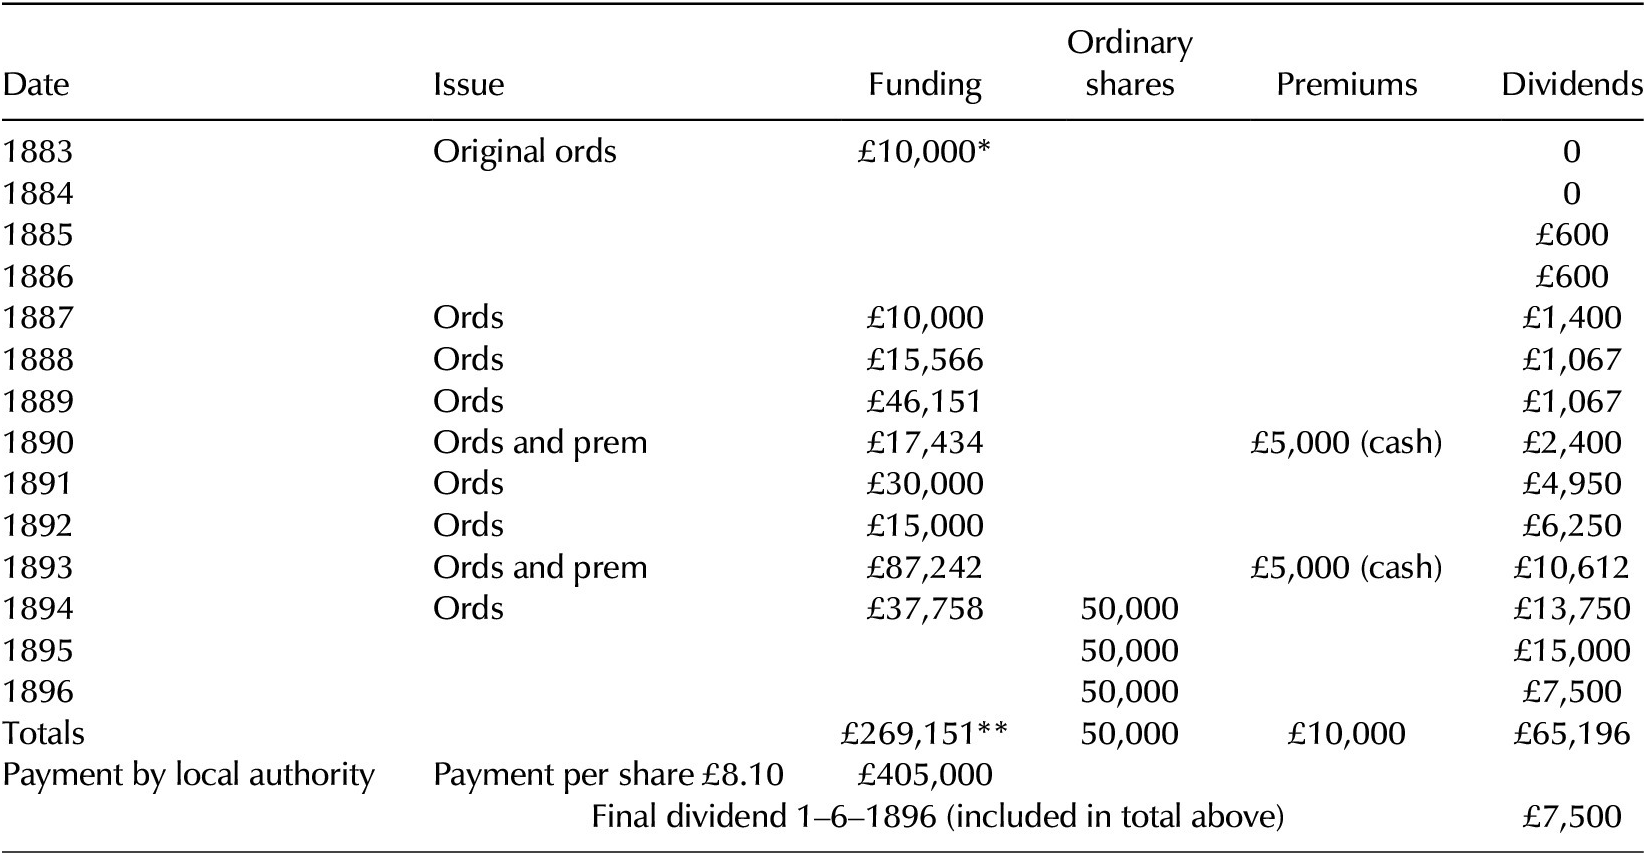Click the Payment by local authority label
This screenshot has height=855, width=1646.
189,775
